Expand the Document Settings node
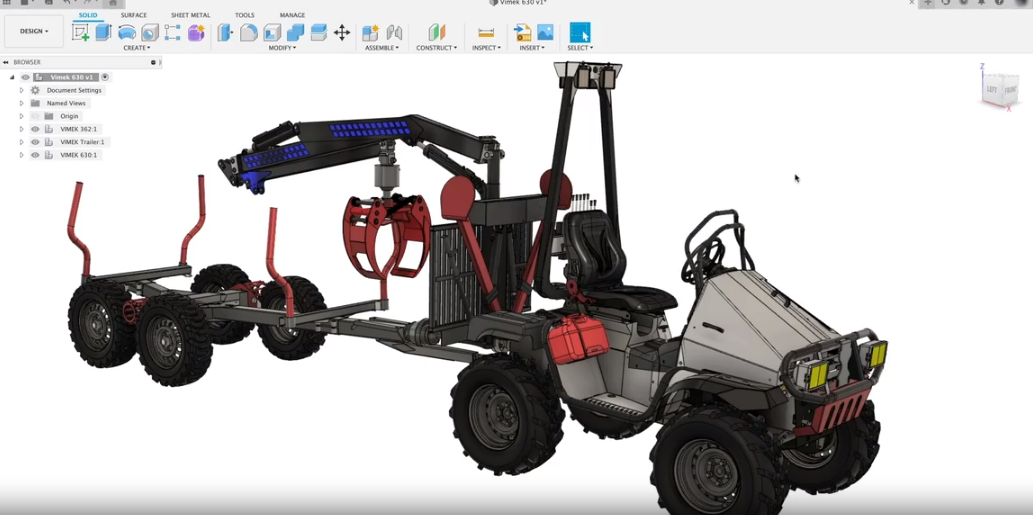Viewport: 1033px width, 515px height. pos(21,90)
